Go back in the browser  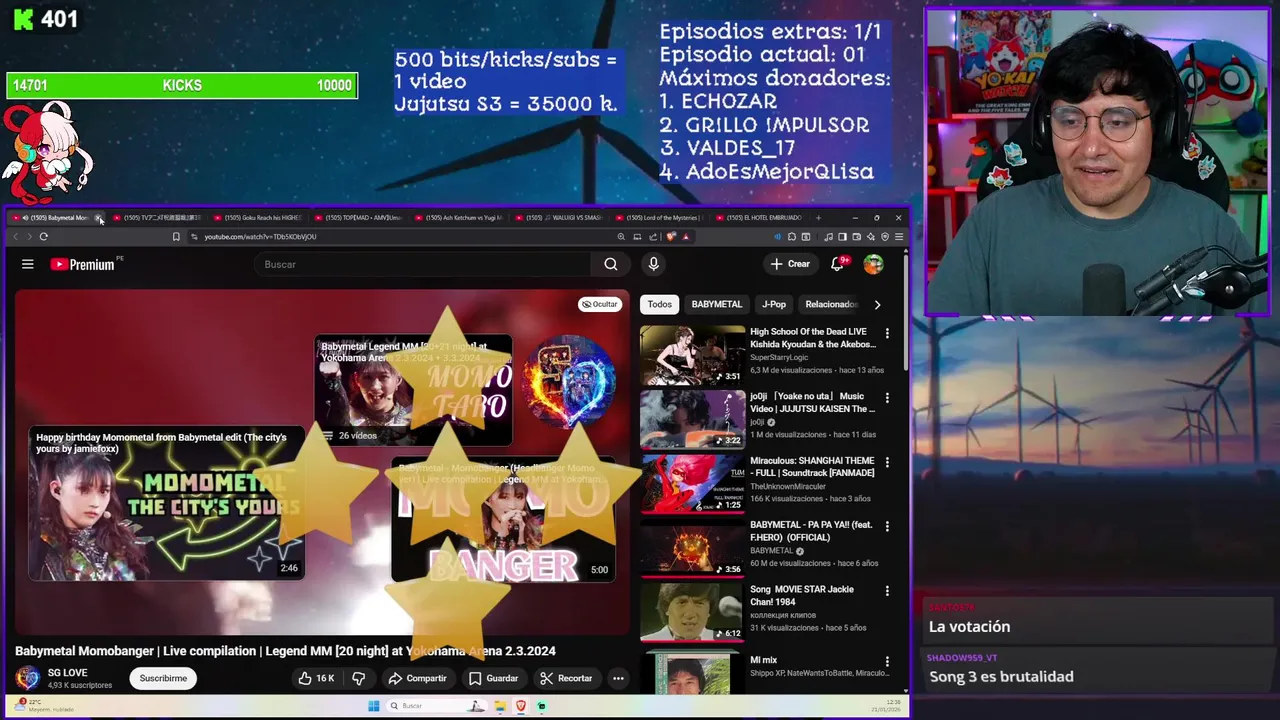click(x=15, y=237)
